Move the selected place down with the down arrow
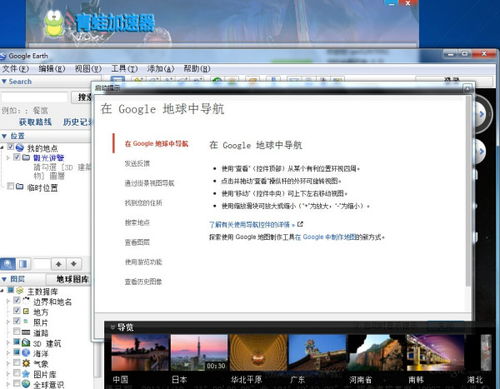 (x=74, y=264)
